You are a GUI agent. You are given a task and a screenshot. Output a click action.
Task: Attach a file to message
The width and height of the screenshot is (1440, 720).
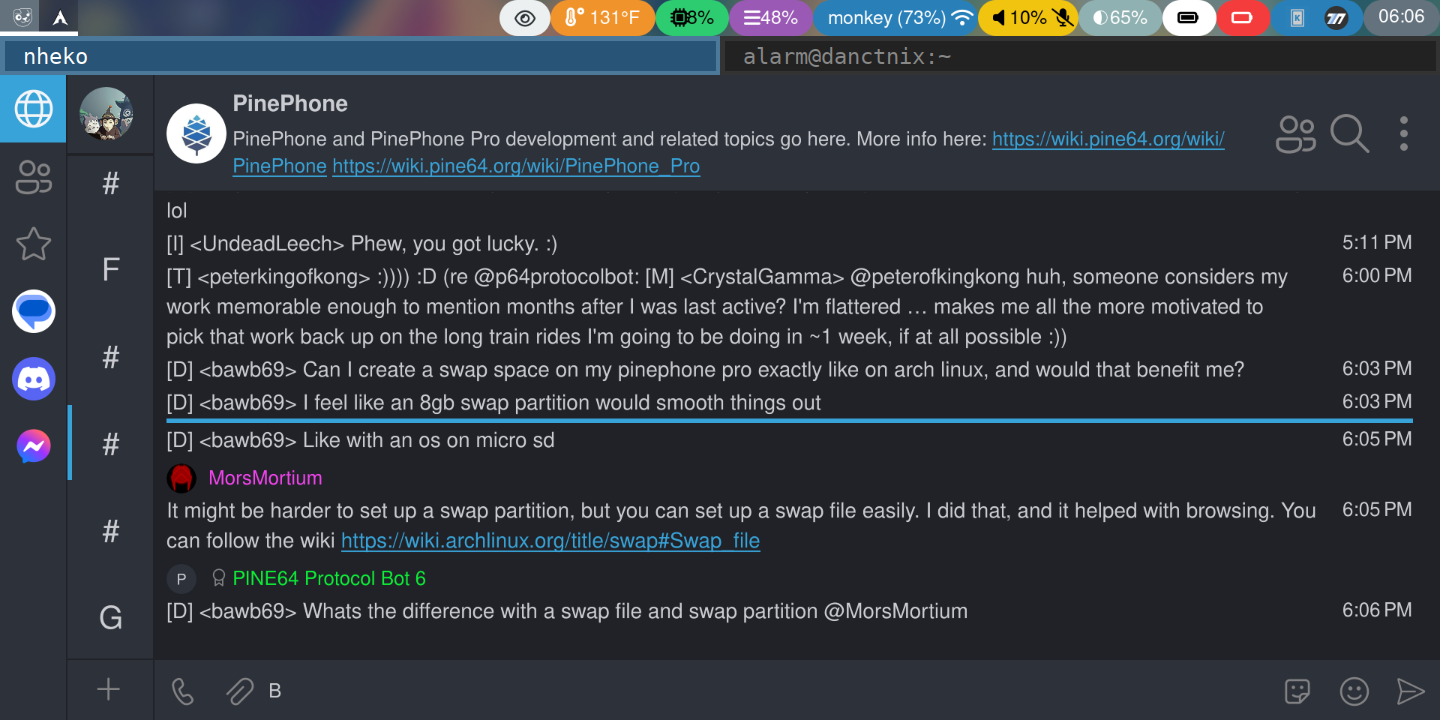(238, 690)
